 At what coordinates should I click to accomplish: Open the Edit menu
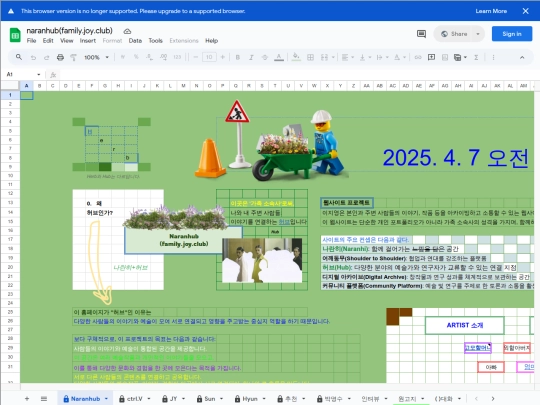click(48, 41)
